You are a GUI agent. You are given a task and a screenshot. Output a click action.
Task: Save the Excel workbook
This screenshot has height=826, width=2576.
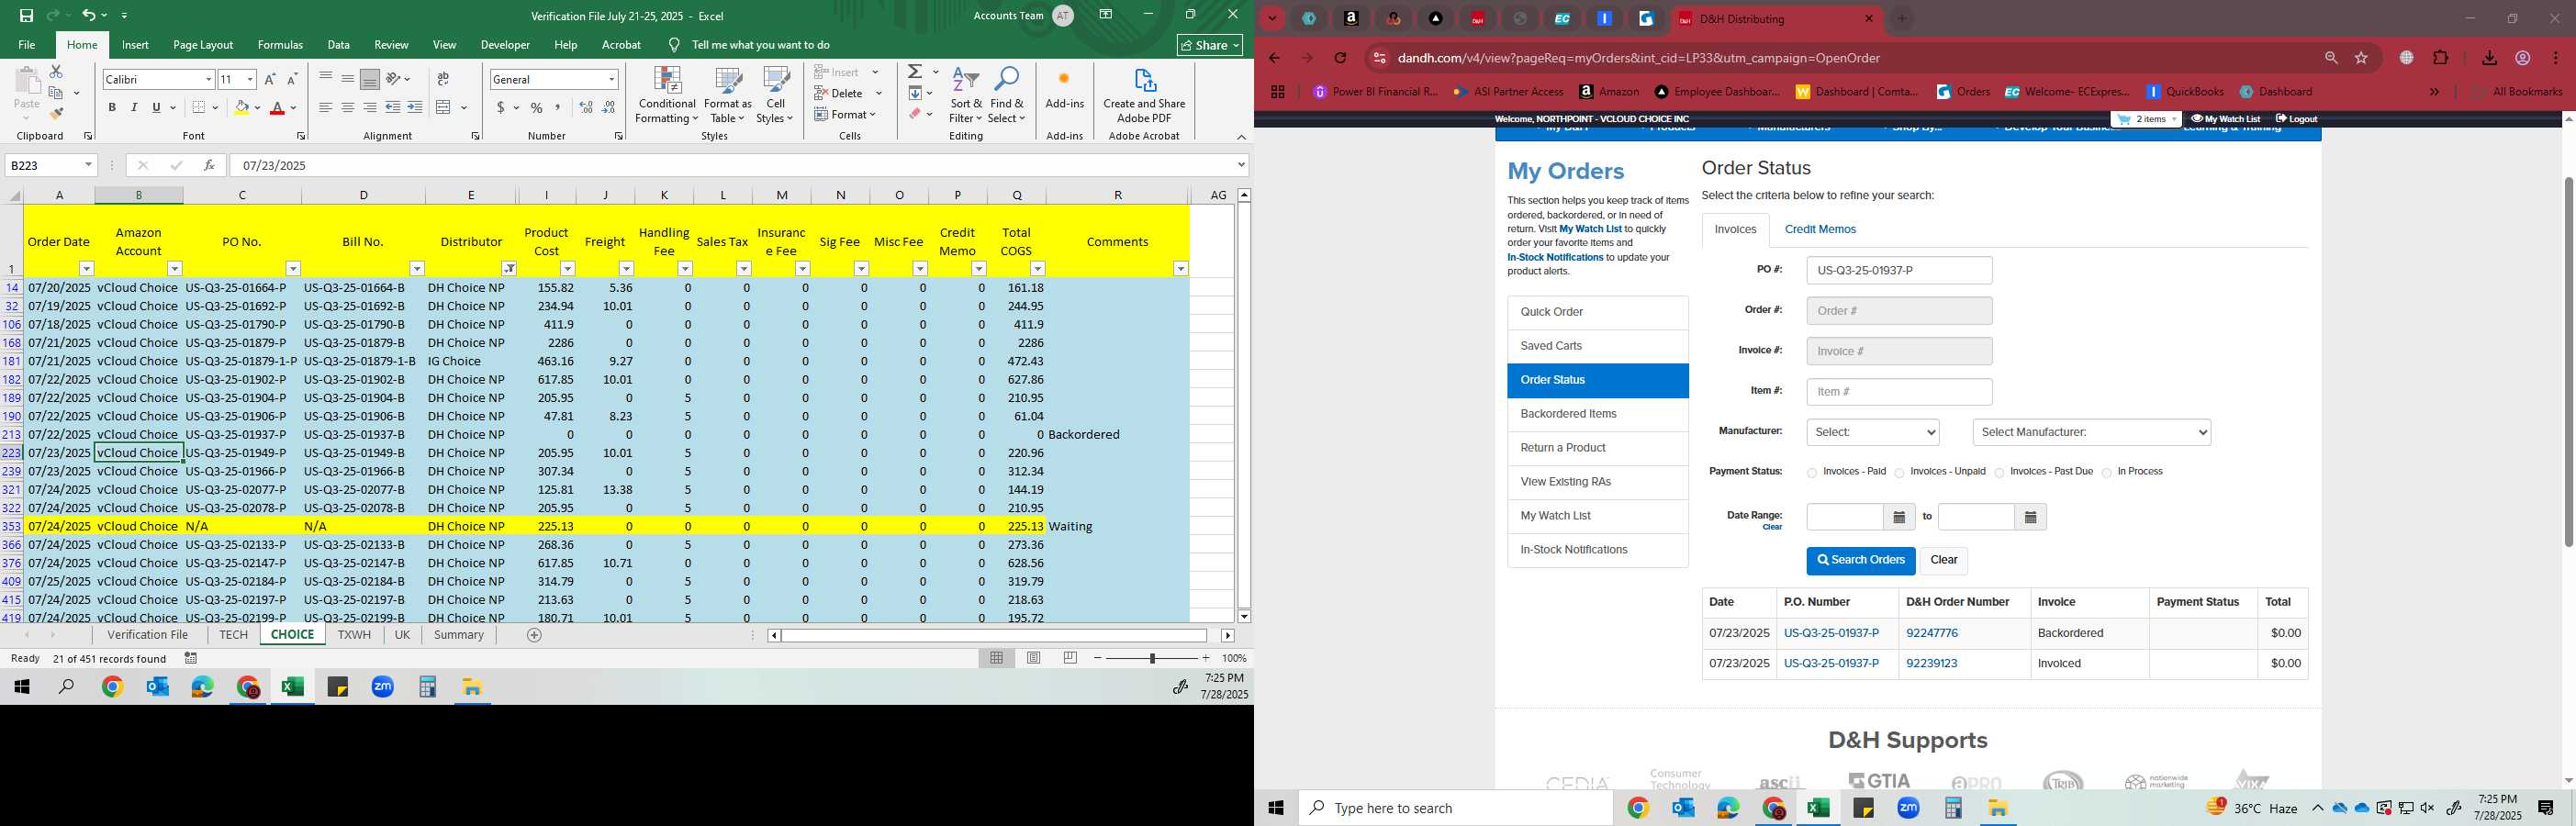click(26, 16)
